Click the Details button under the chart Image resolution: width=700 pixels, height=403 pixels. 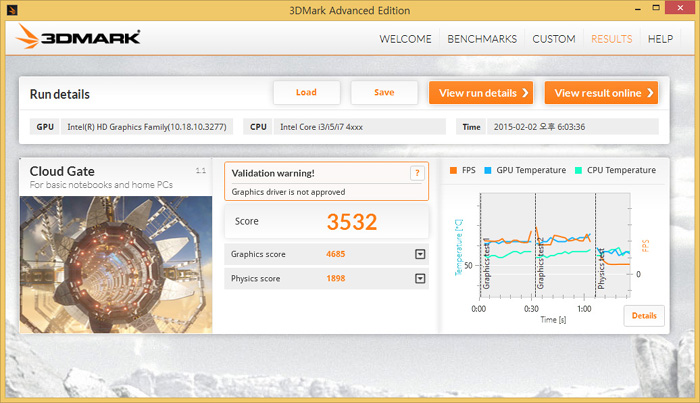[644, 316]
